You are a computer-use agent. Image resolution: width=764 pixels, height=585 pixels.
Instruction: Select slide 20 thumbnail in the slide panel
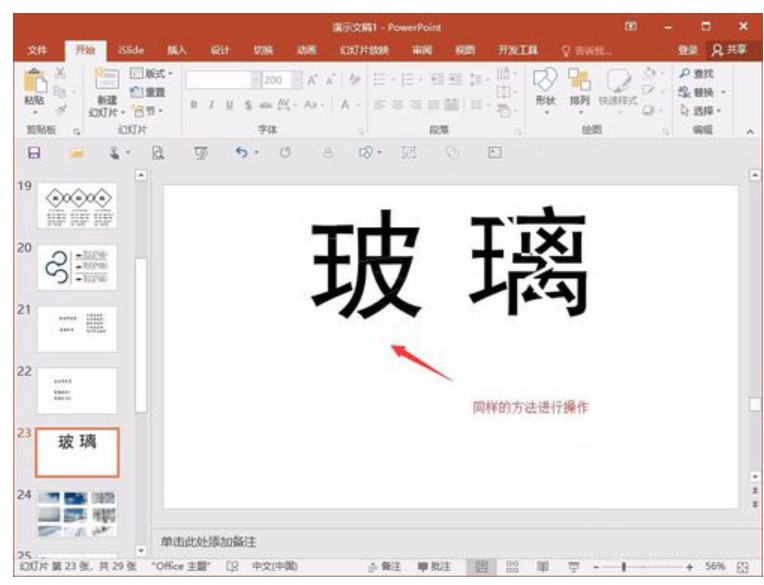77,267
